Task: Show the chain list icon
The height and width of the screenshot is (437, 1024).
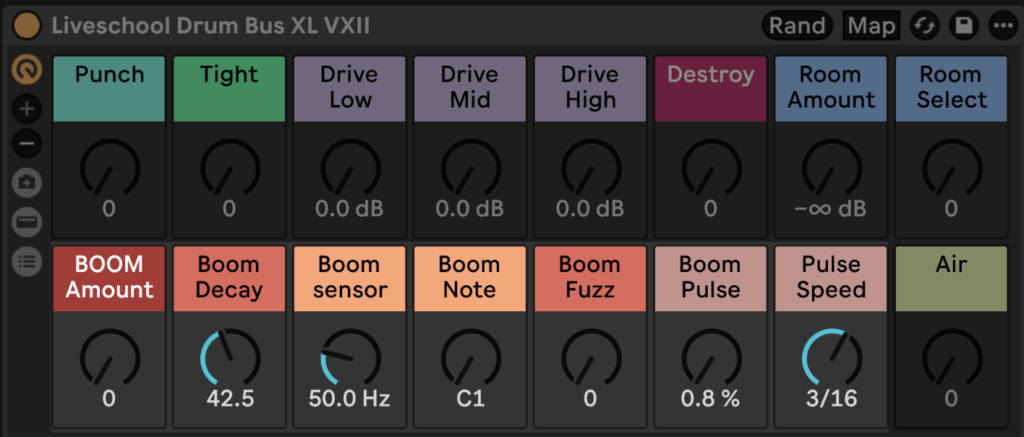Action: tap(27, 262)
